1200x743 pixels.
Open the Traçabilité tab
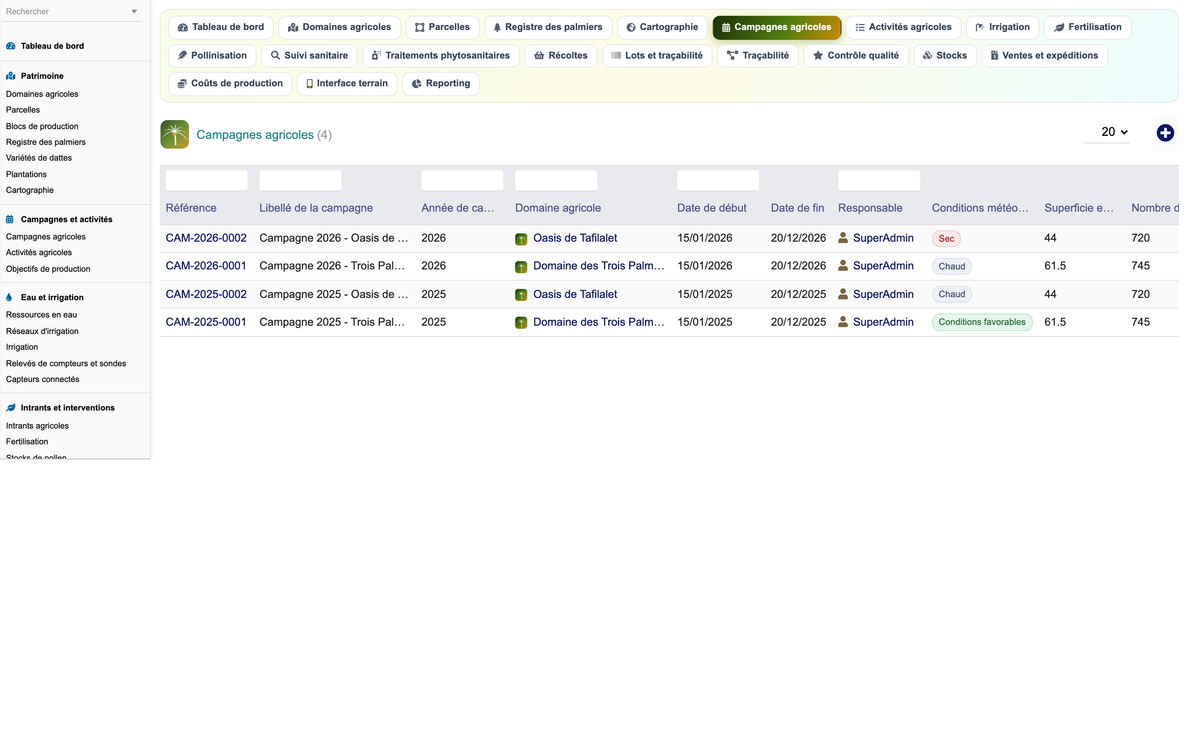point(758,55)
